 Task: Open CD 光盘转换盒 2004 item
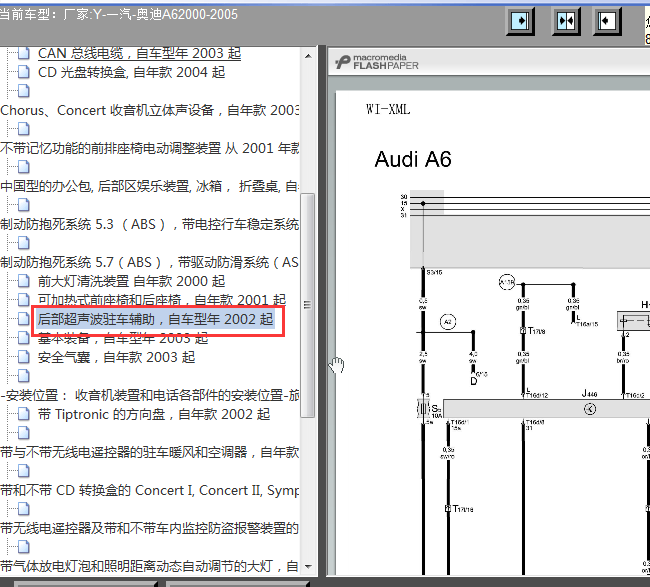(131, 72)
